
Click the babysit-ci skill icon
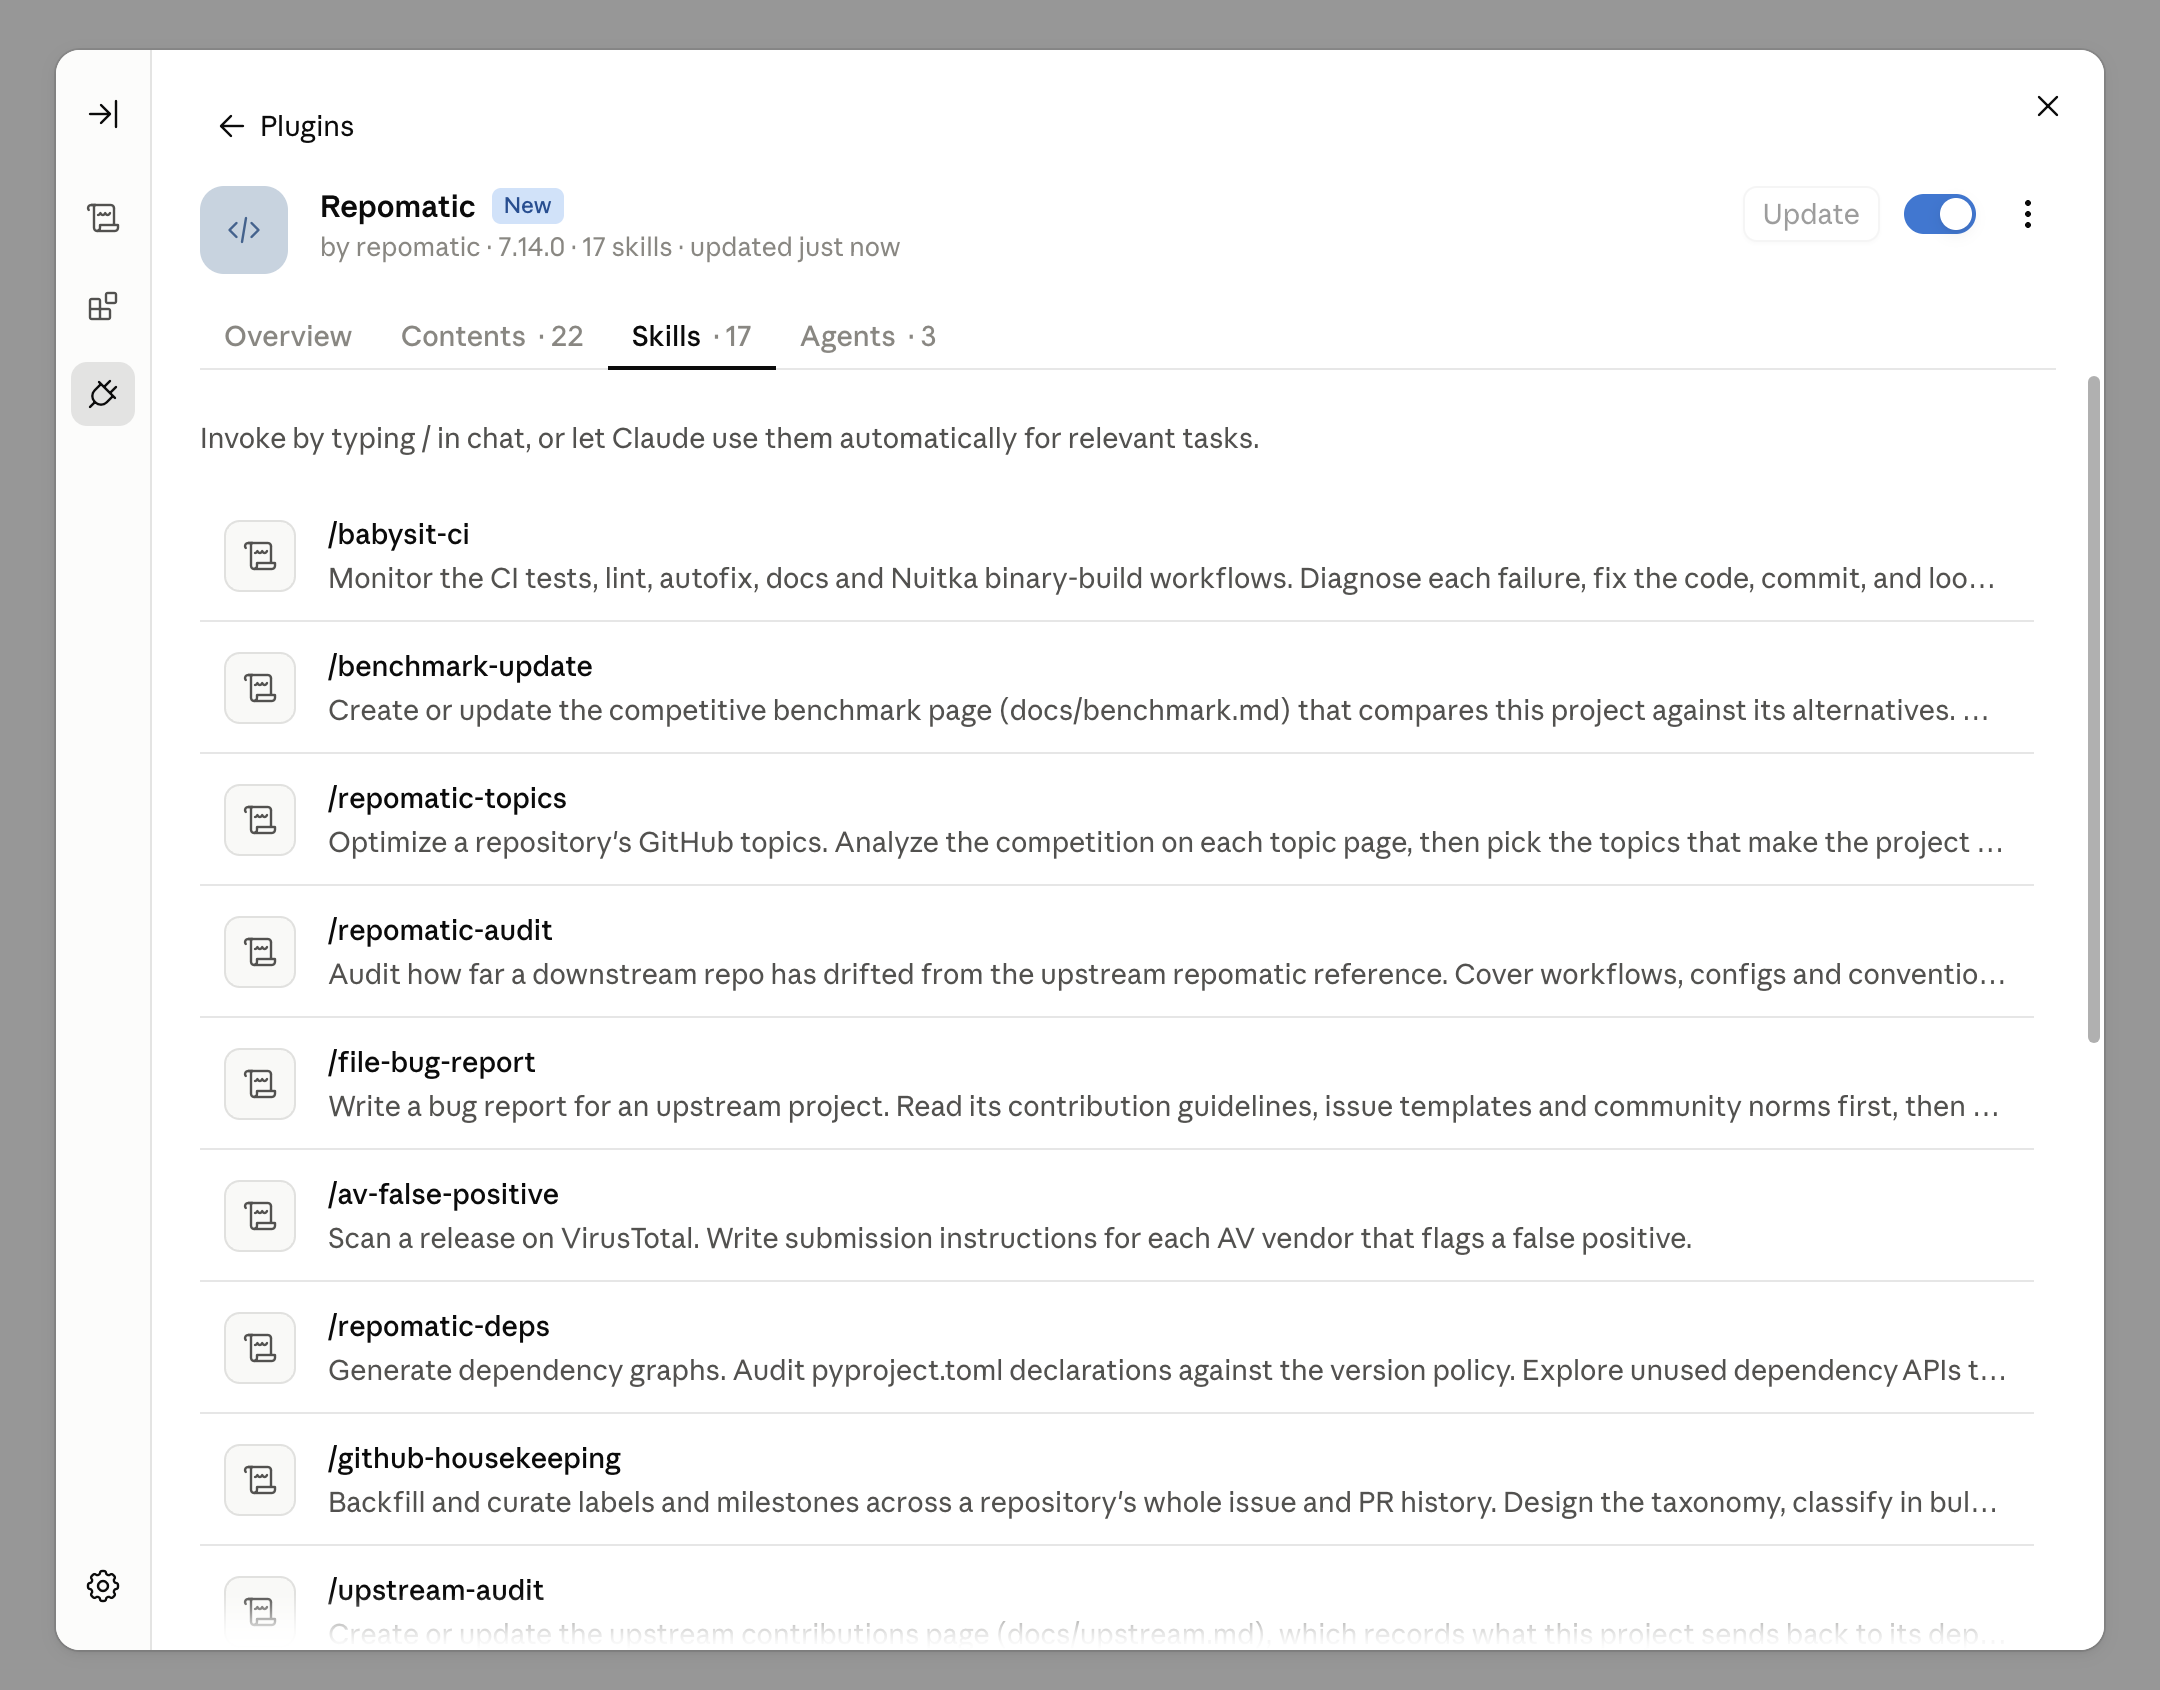click(x=260, y=556)
